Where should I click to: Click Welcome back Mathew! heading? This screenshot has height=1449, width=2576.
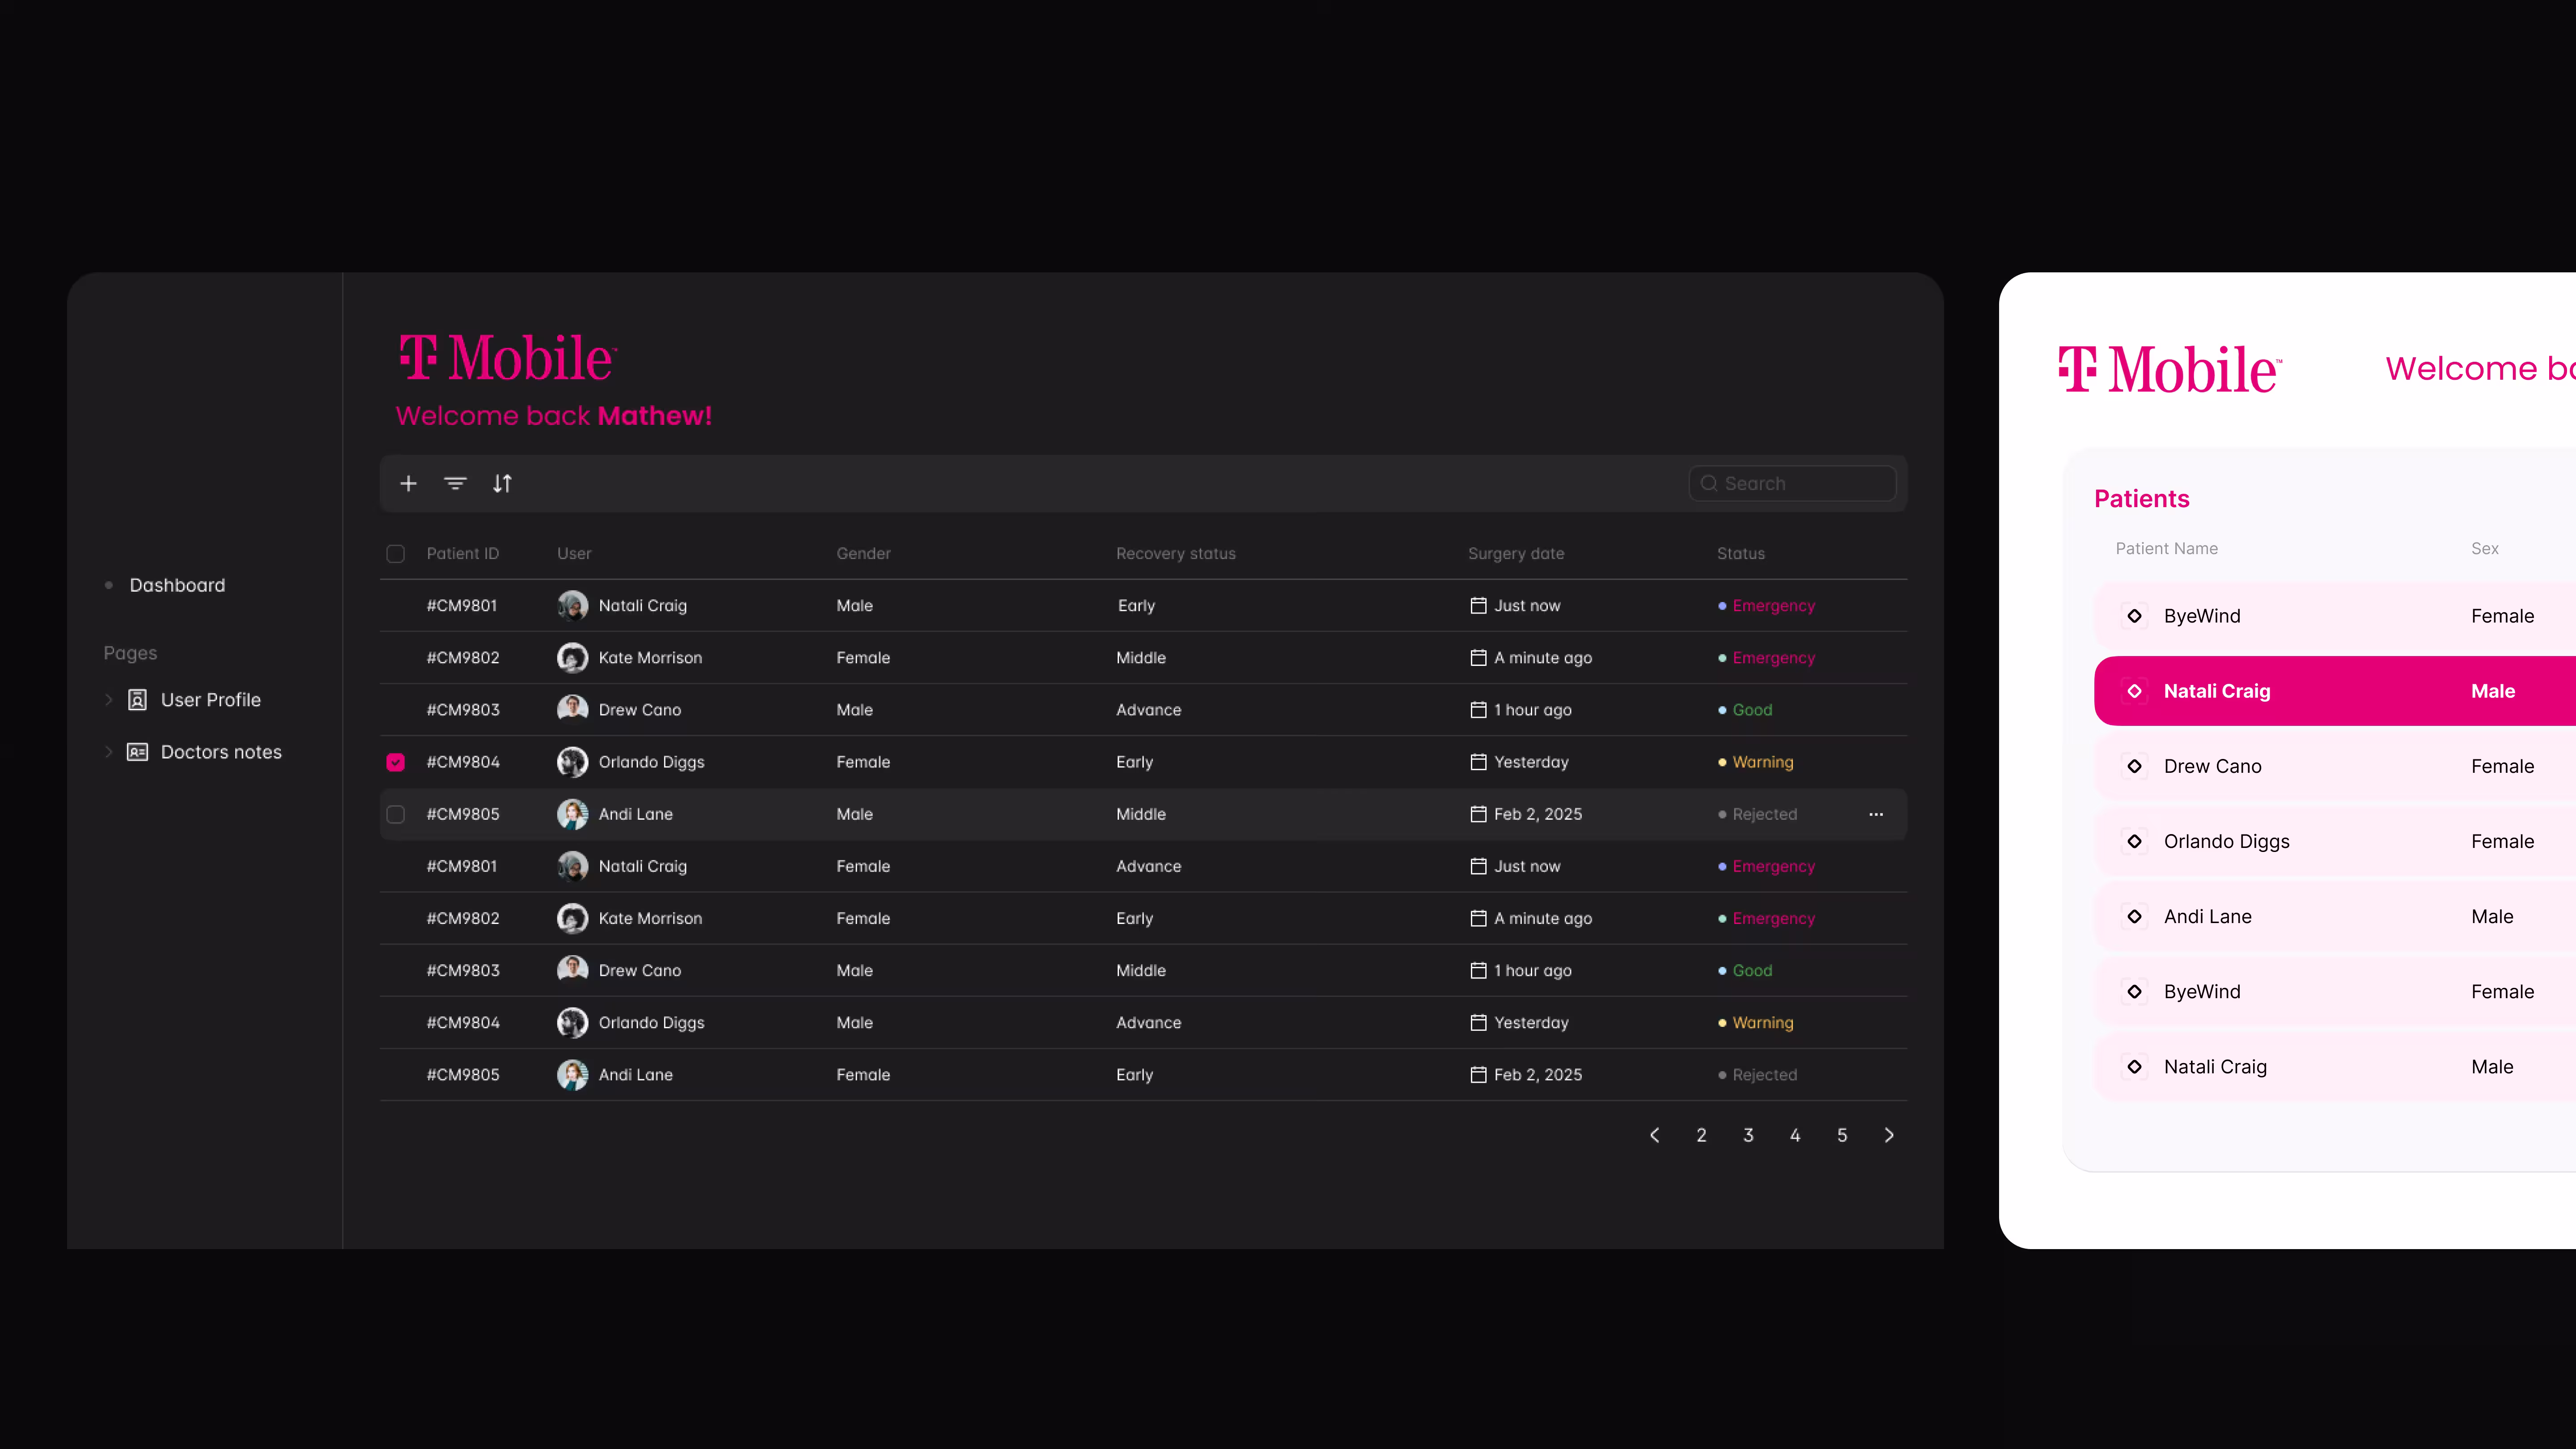[x=553, y=416]
